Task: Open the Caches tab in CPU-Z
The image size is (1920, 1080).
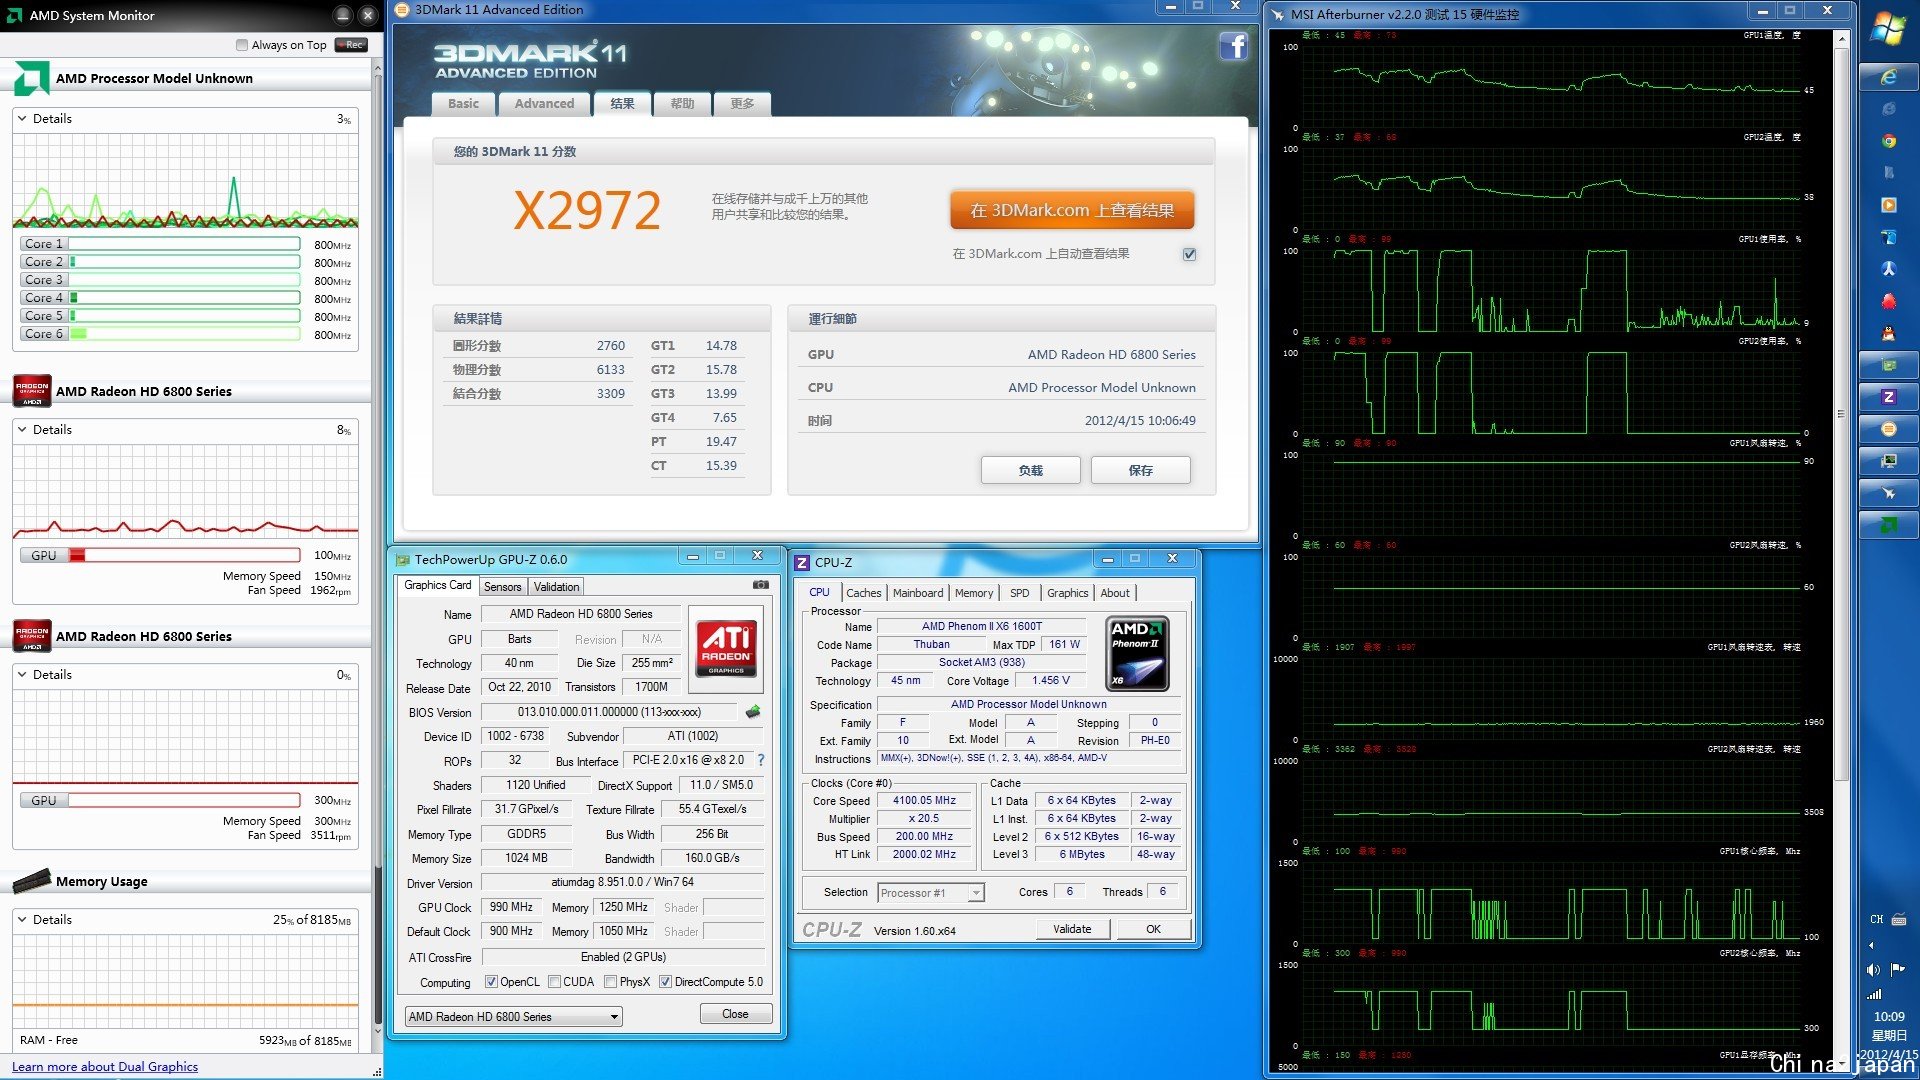Action: coord(864,593)
